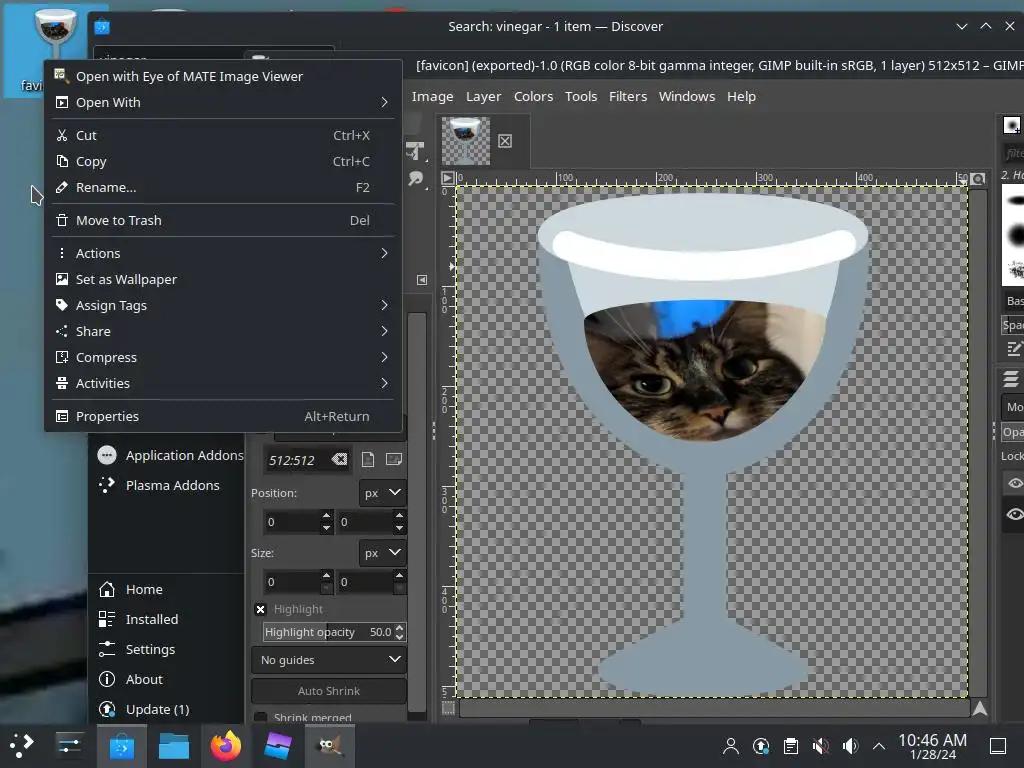The height and width of the screenshot is (768, 1024).
Task: Open the GIMP Layers tab icon
Action: pos(1011,379)
